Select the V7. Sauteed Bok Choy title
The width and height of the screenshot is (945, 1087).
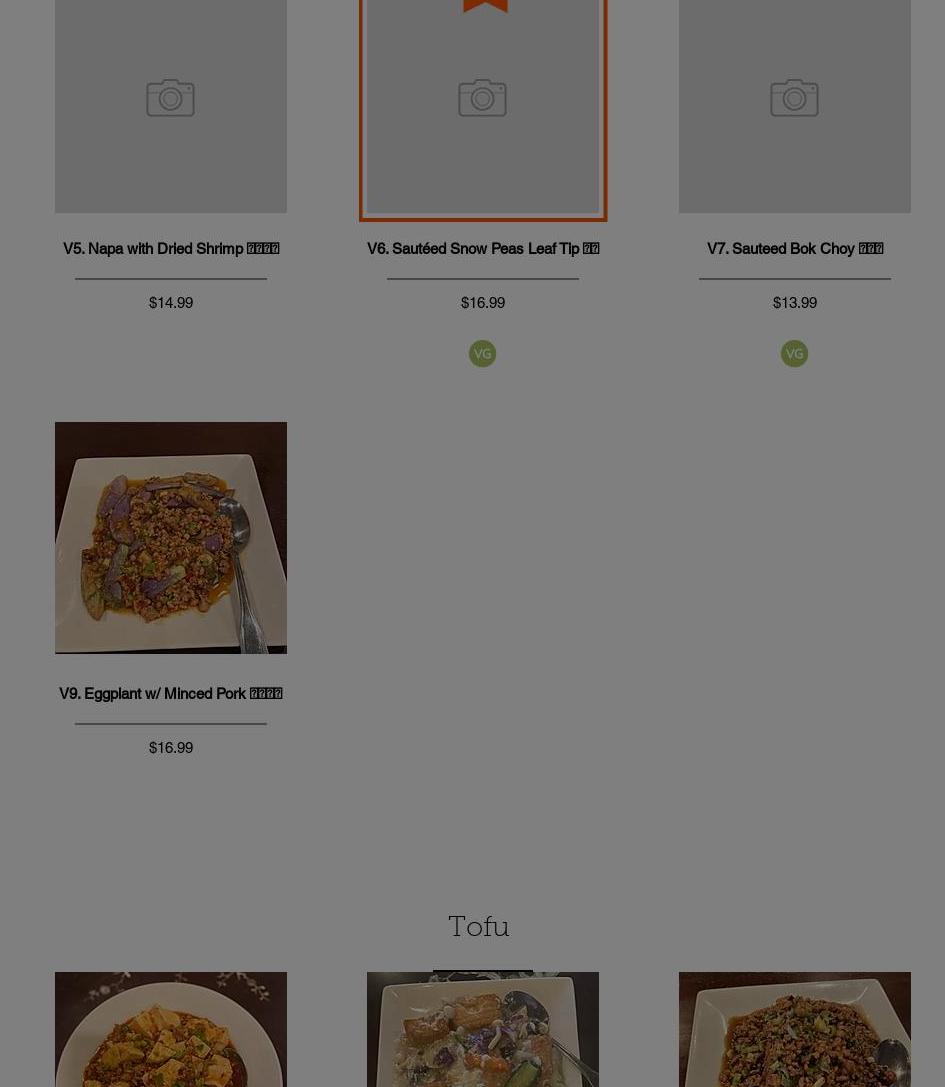pos(795,249)
